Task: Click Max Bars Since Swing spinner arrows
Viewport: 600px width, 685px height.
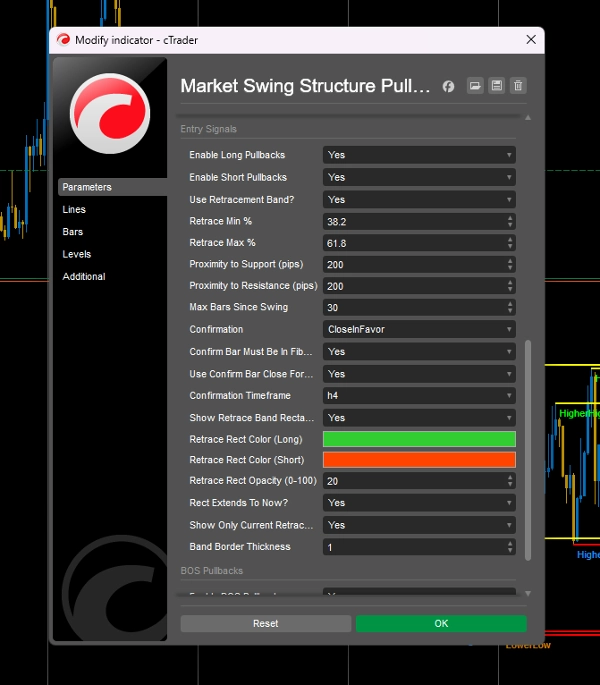Action: pos(510,307)
